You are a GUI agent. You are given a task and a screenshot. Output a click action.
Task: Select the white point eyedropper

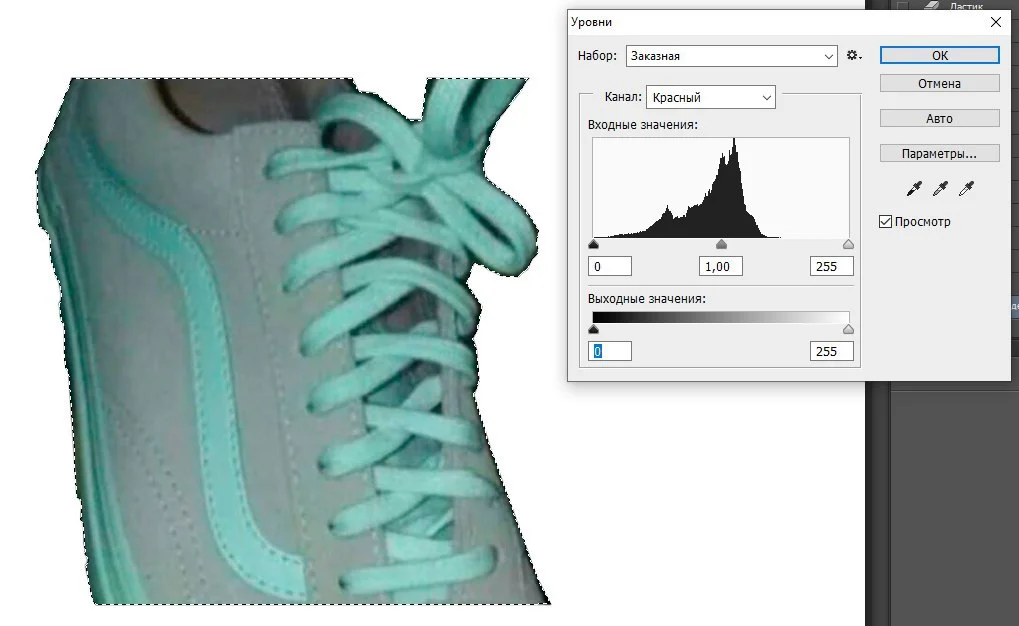pyautogui.click(x=966, y=189)
